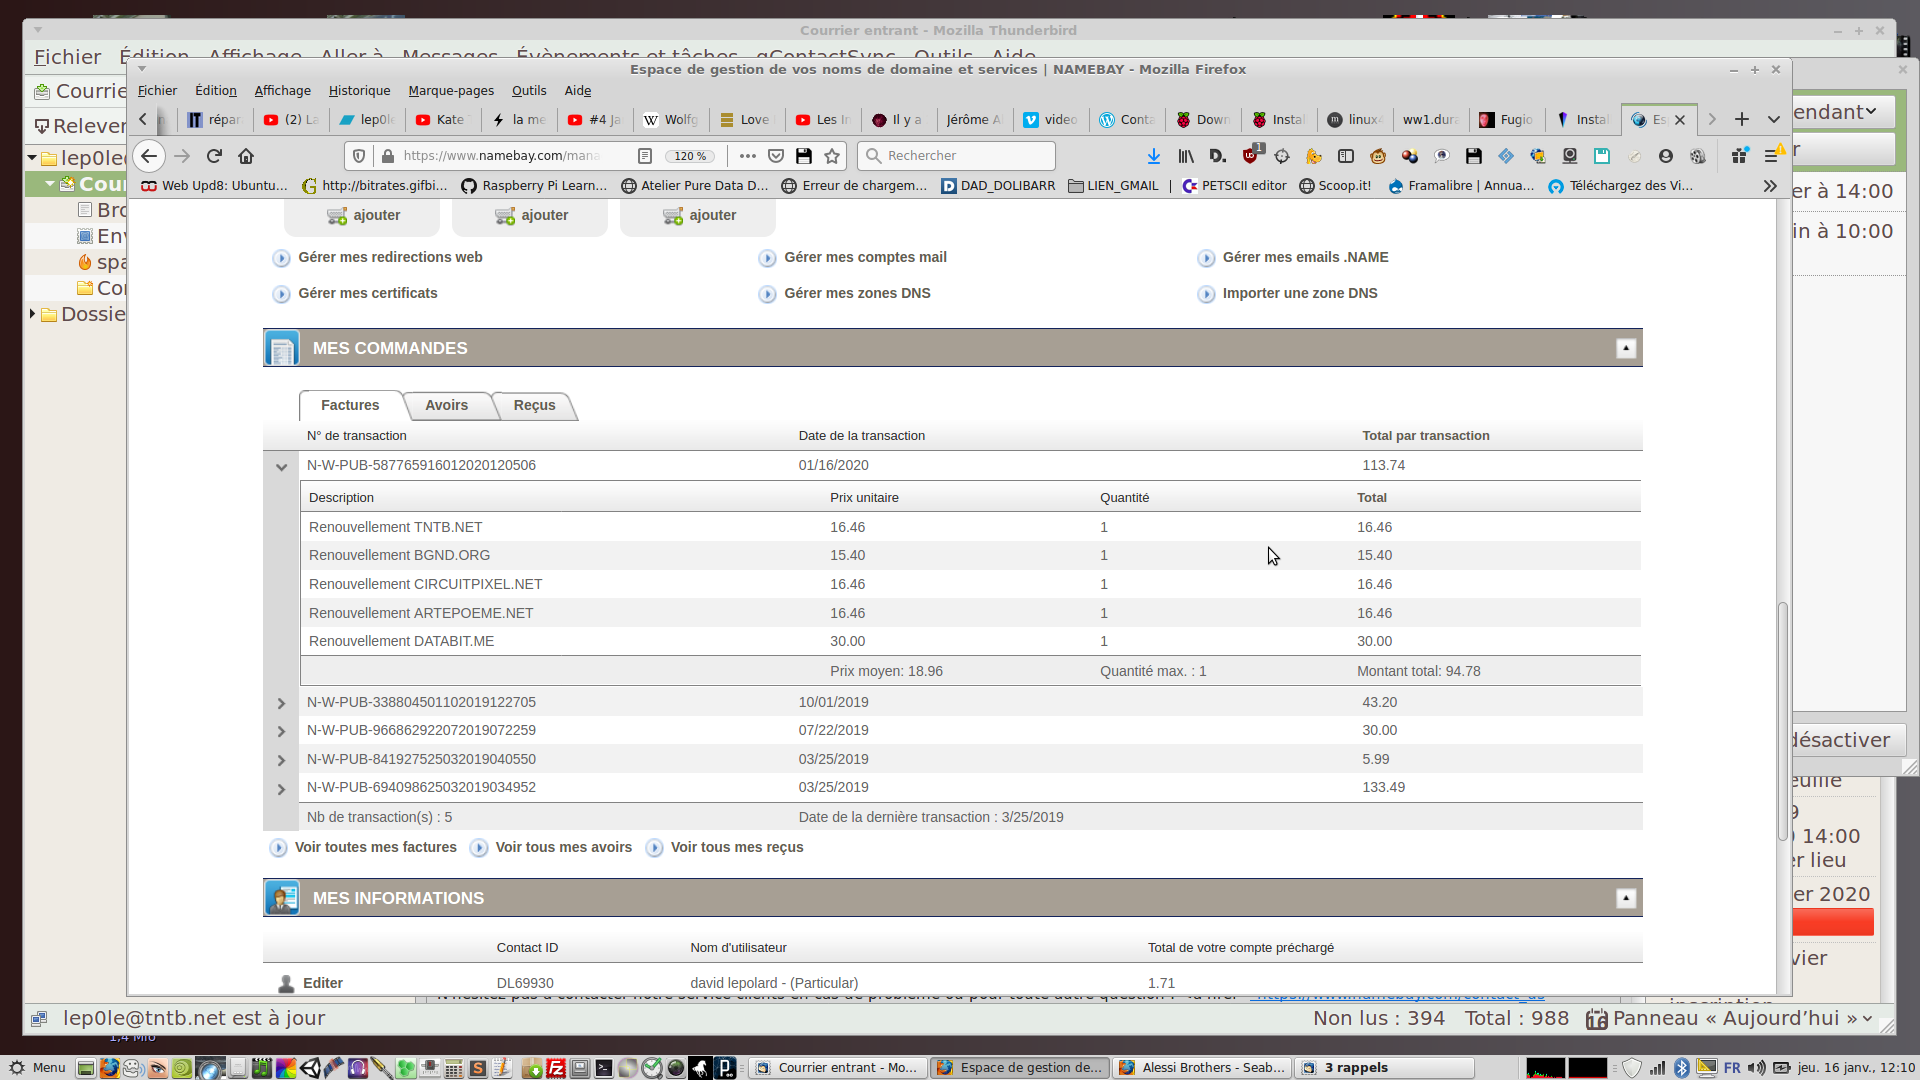Expand the 07/22/2019 transaction row
Image resolution: width=1920 pixels, height=1080 pixels.
[x=281, y=731]
